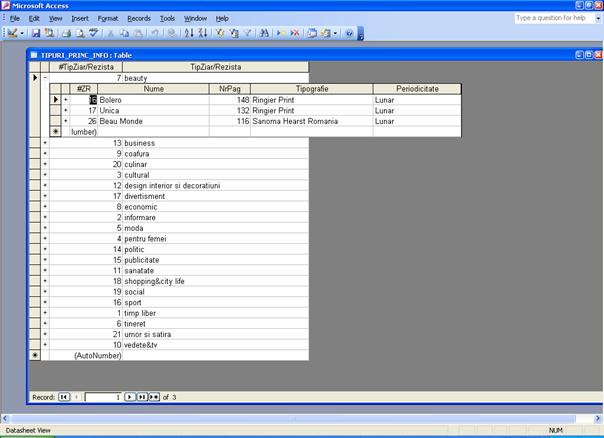604x438 pixels.
Task: Click the Save icon in the toolbar
Action: point(35,33)
